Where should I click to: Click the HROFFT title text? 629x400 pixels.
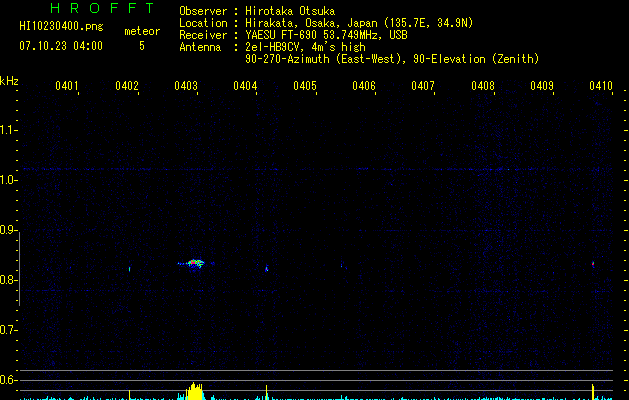coord(102,8)
